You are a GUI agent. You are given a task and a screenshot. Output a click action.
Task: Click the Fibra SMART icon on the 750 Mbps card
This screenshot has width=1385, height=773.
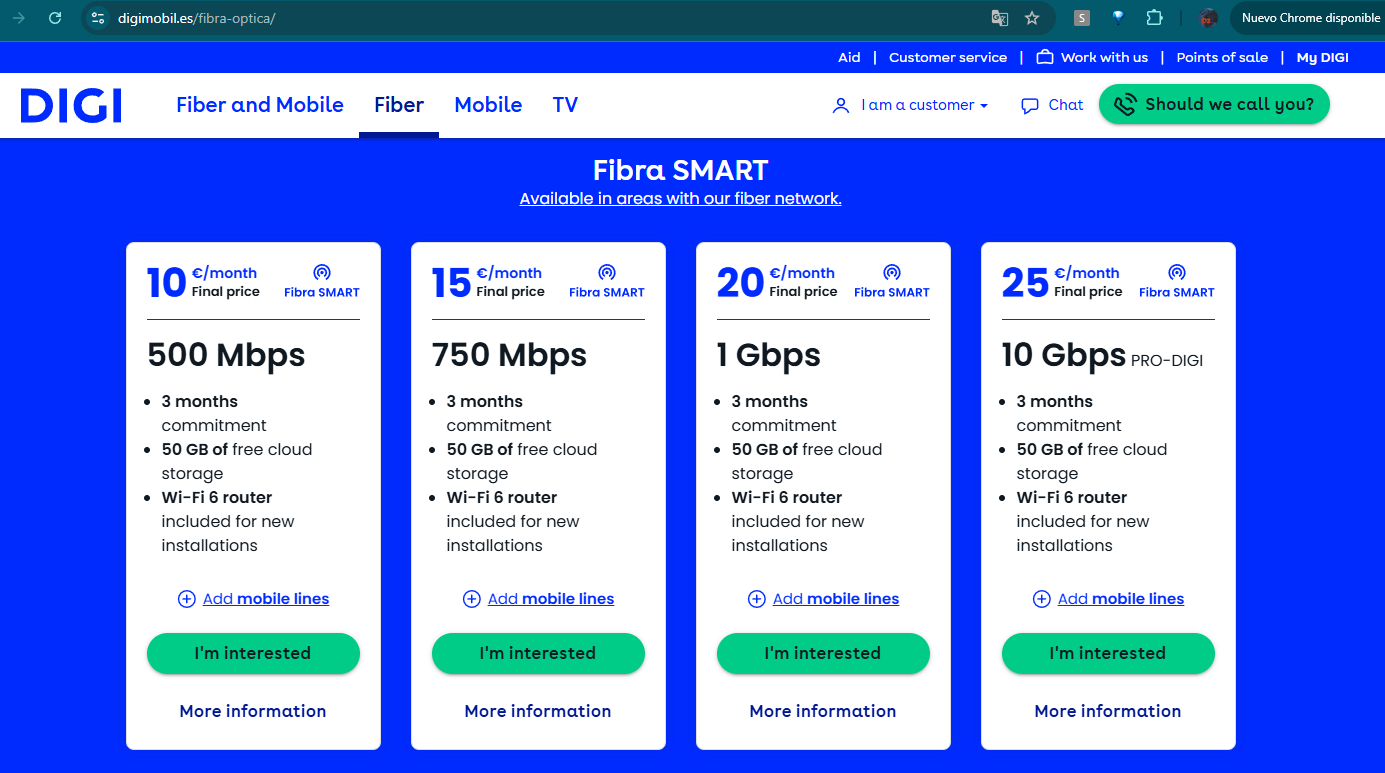(607, 272)
